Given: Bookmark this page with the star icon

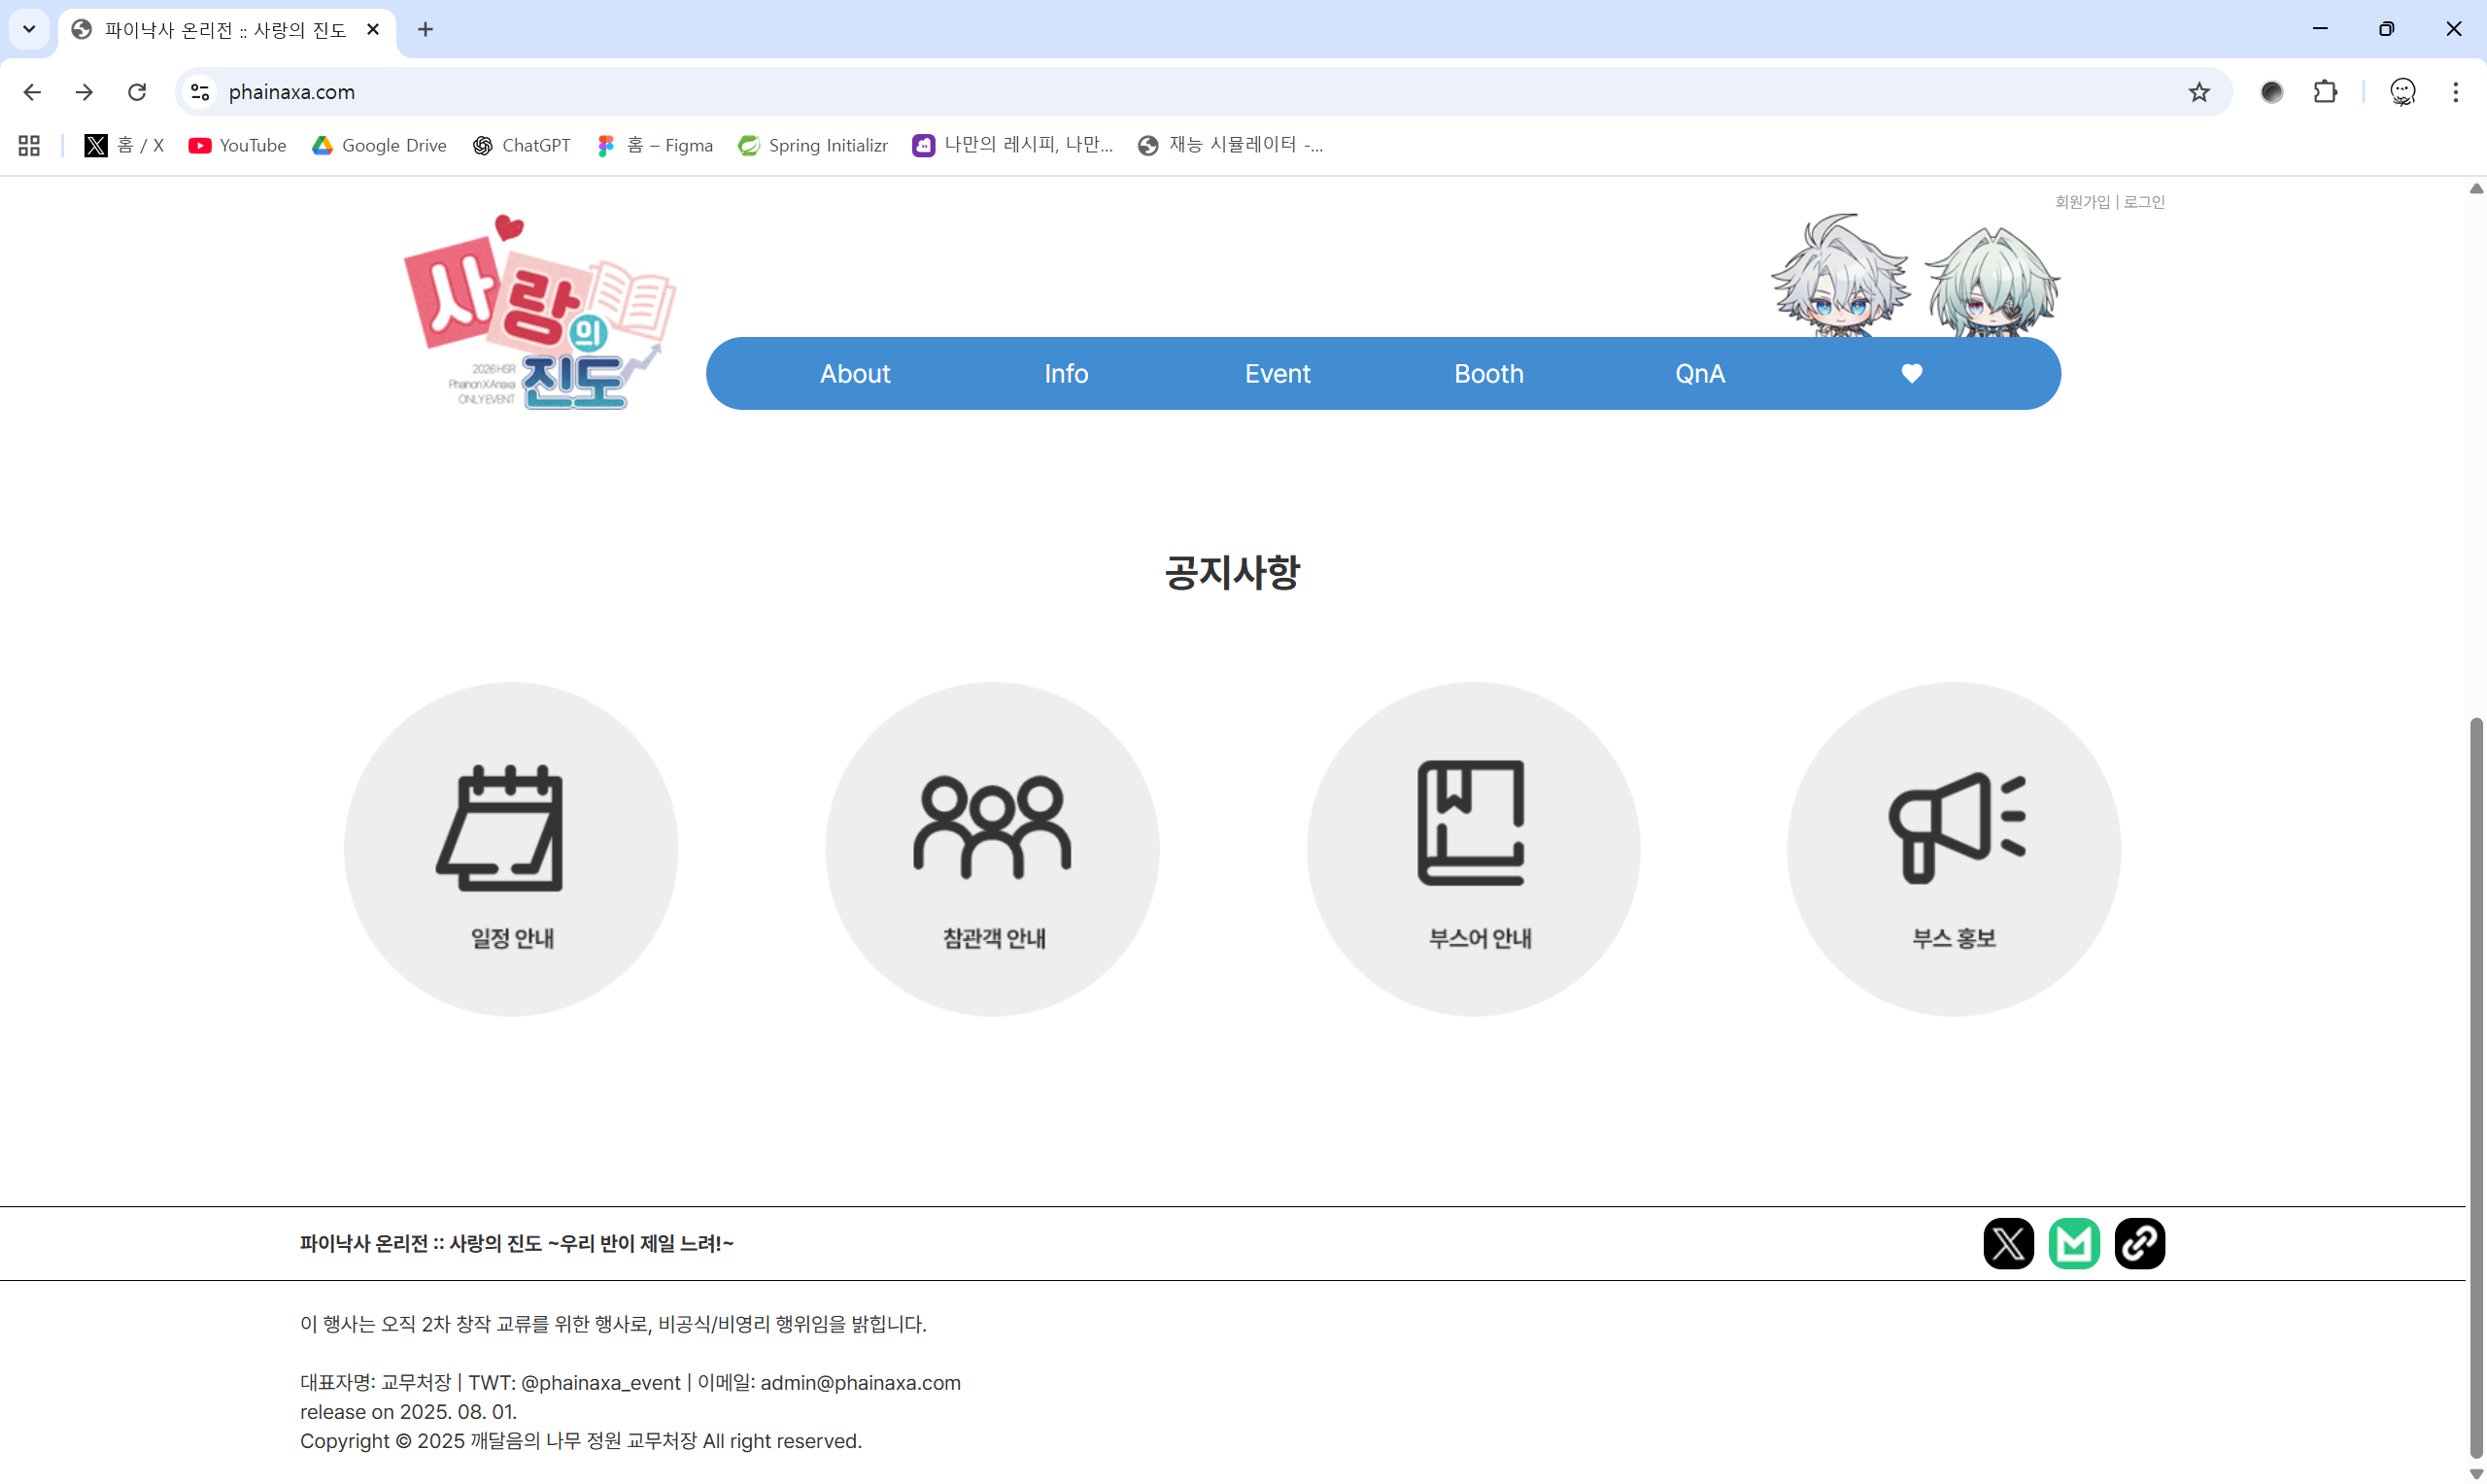Looking at the screenshot, I should (2198, 92).
